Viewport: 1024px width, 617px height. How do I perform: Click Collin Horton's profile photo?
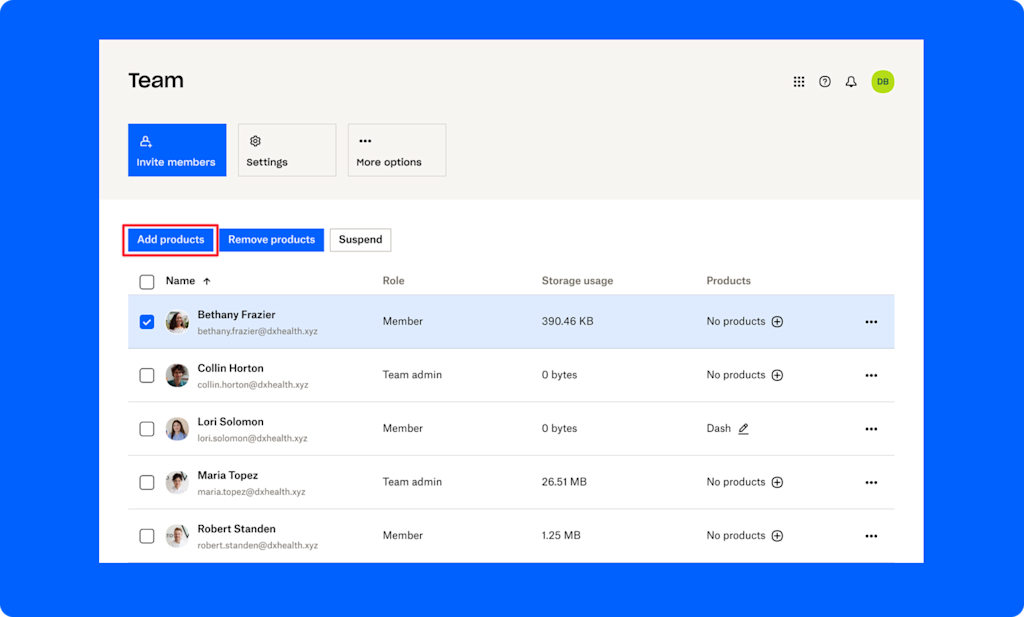(x=177, y=375)
